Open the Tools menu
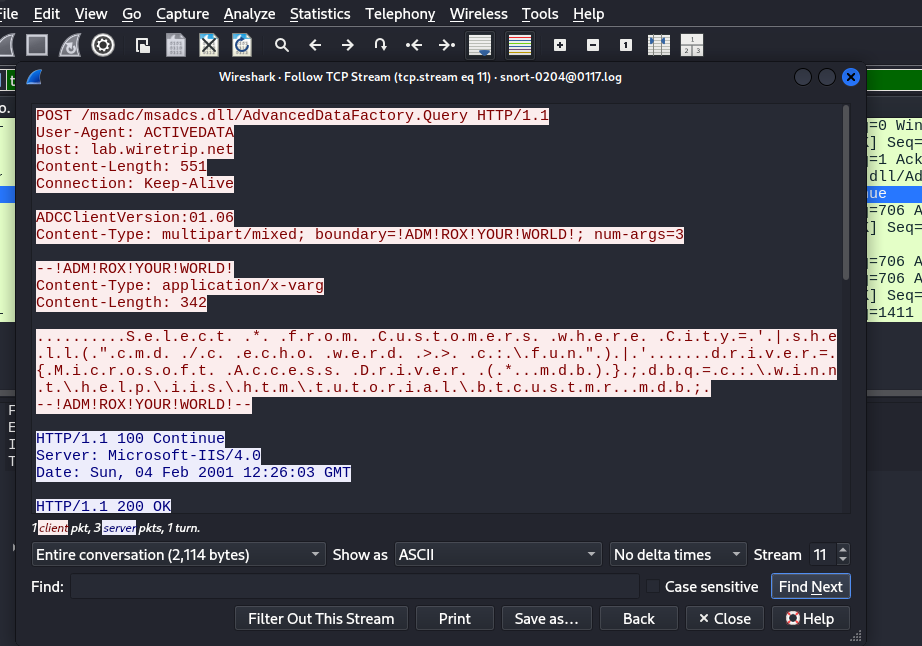Image resolution: width=922 pixels, height=646 pixels. click(x=540, y=14)
